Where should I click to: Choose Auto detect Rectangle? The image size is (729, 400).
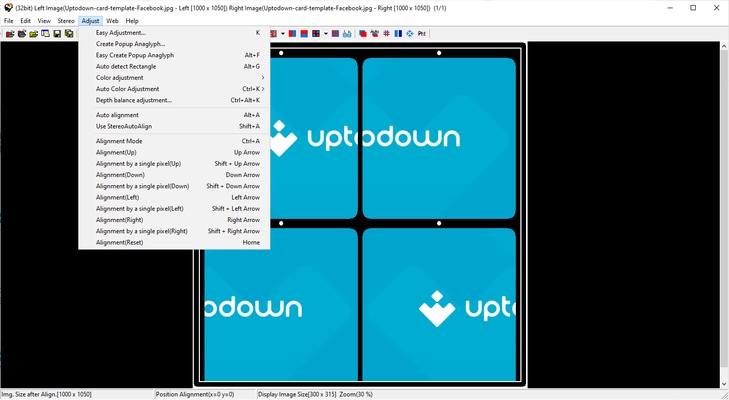pyautogui.click(x=174, y=67)
